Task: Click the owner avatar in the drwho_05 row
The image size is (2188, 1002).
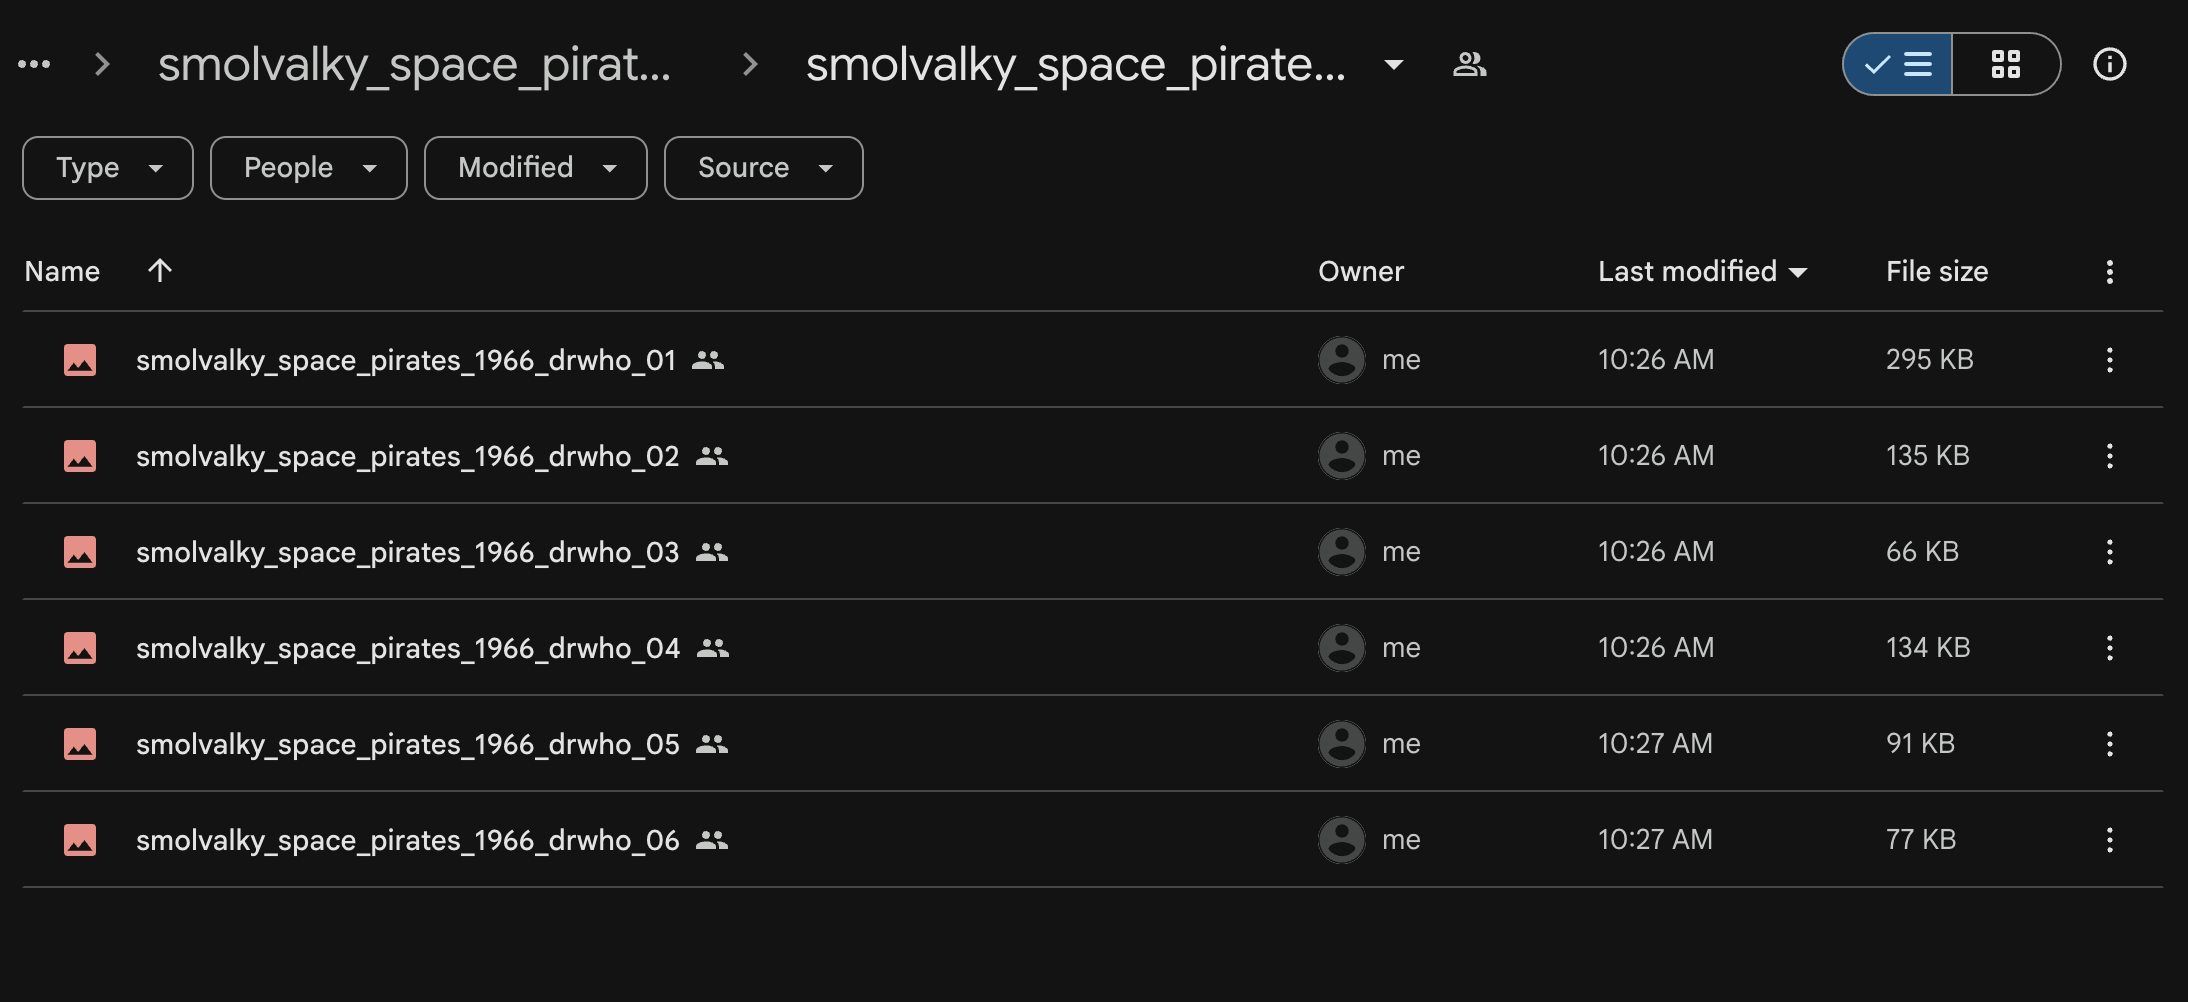Action: [x=1341, y=744]
